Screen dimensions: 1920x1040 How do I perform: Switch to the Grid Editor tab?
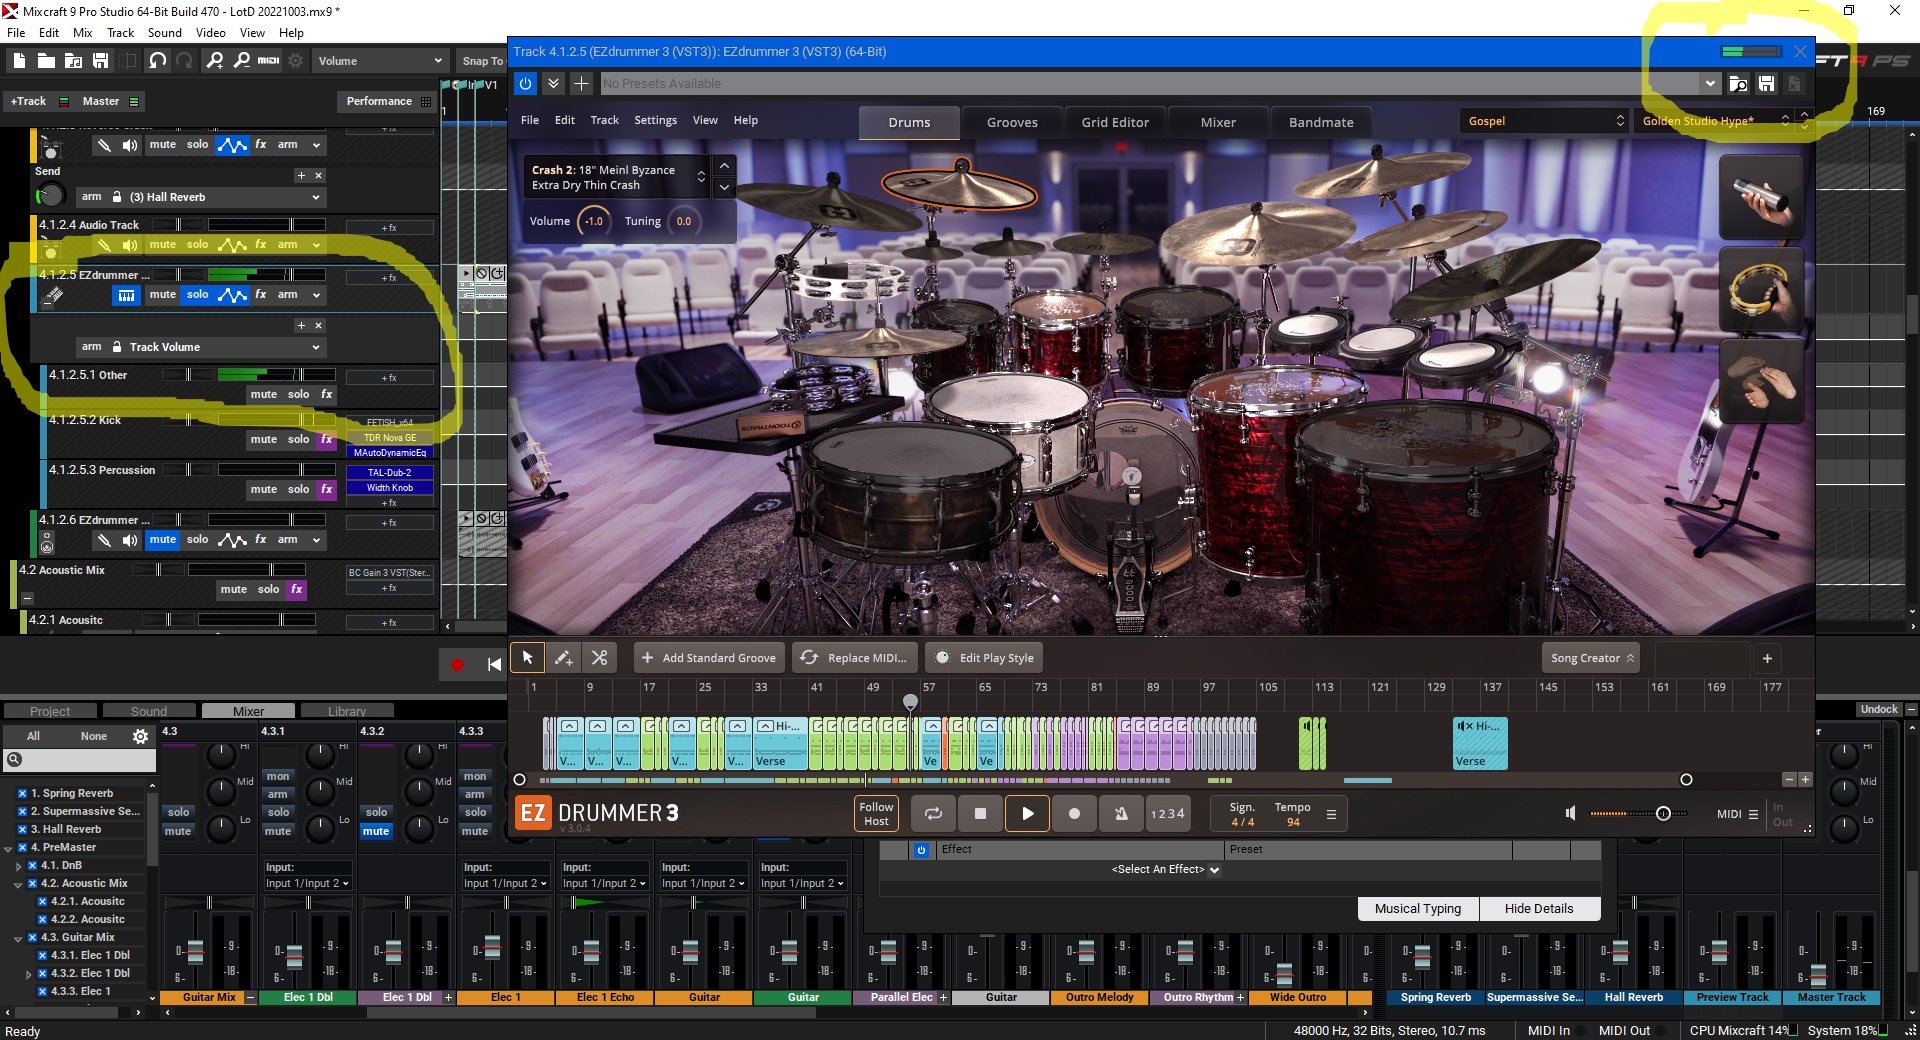coord(1115,122)
